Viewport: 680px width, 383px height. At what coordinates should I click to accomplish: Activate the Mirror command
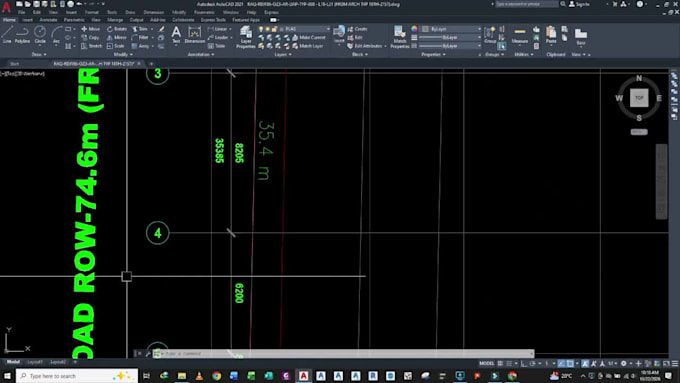(x=116, y=37)
